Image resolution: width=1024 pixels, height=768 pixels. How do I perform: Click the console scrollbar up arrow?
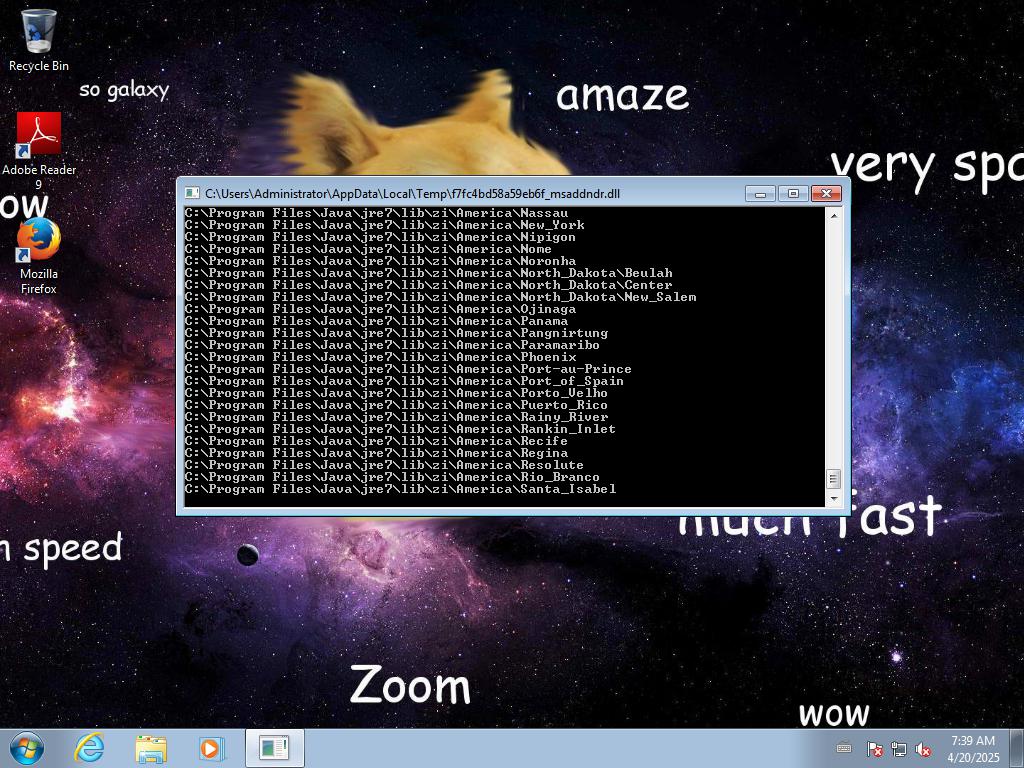coord(833,214)
